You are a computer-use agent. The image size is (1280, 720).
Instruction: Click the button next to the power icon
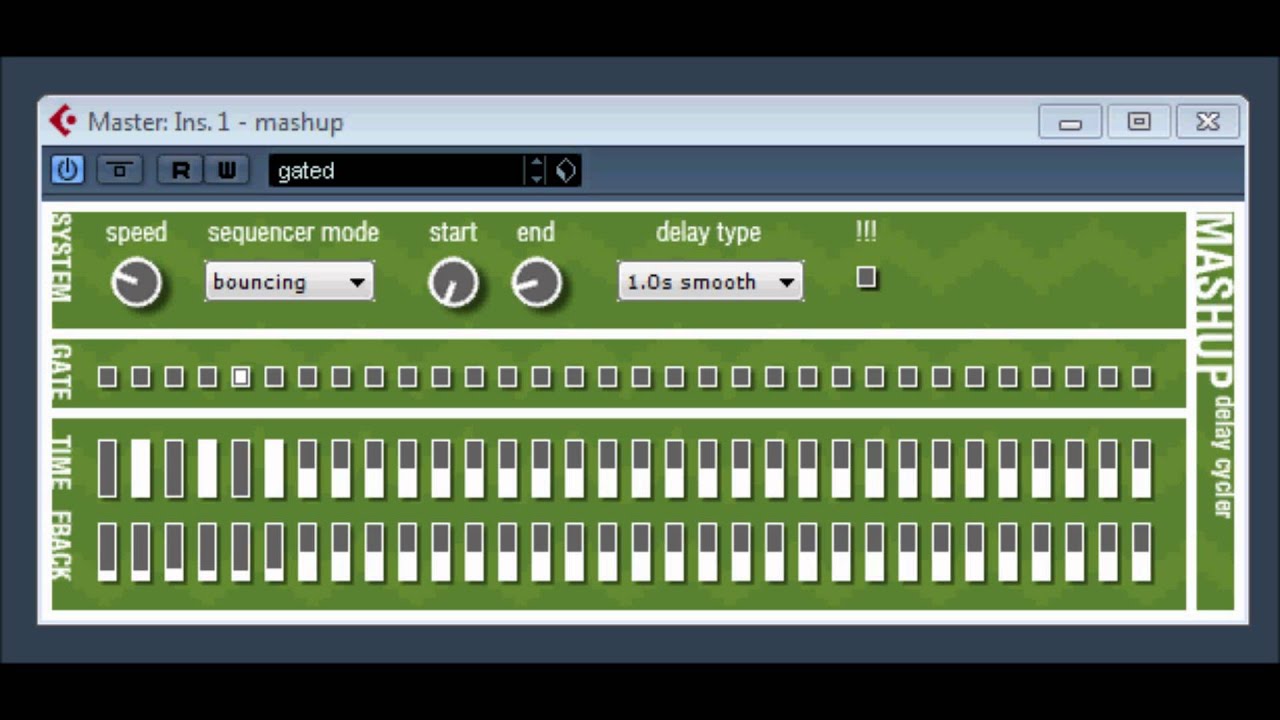(x=120, y=170)
